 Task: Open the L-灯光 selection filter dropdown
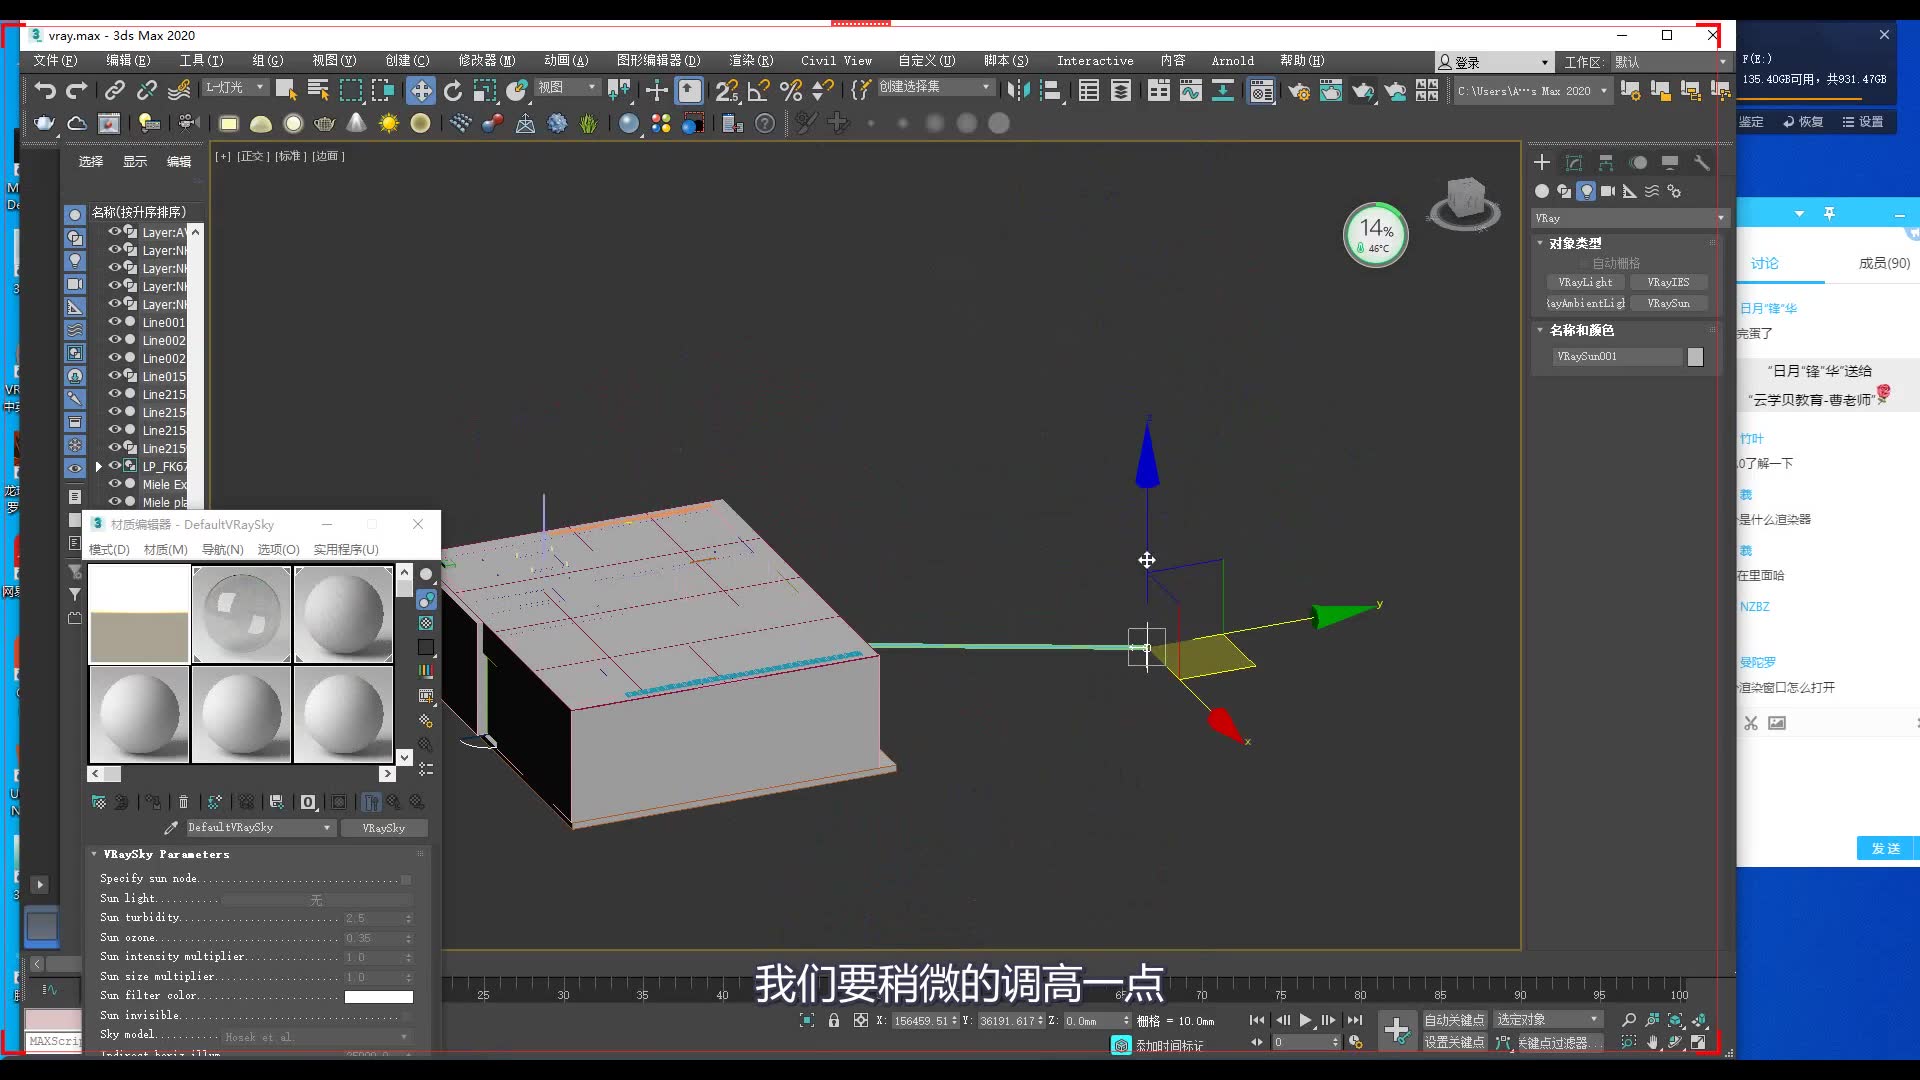(x=235, y=88)
